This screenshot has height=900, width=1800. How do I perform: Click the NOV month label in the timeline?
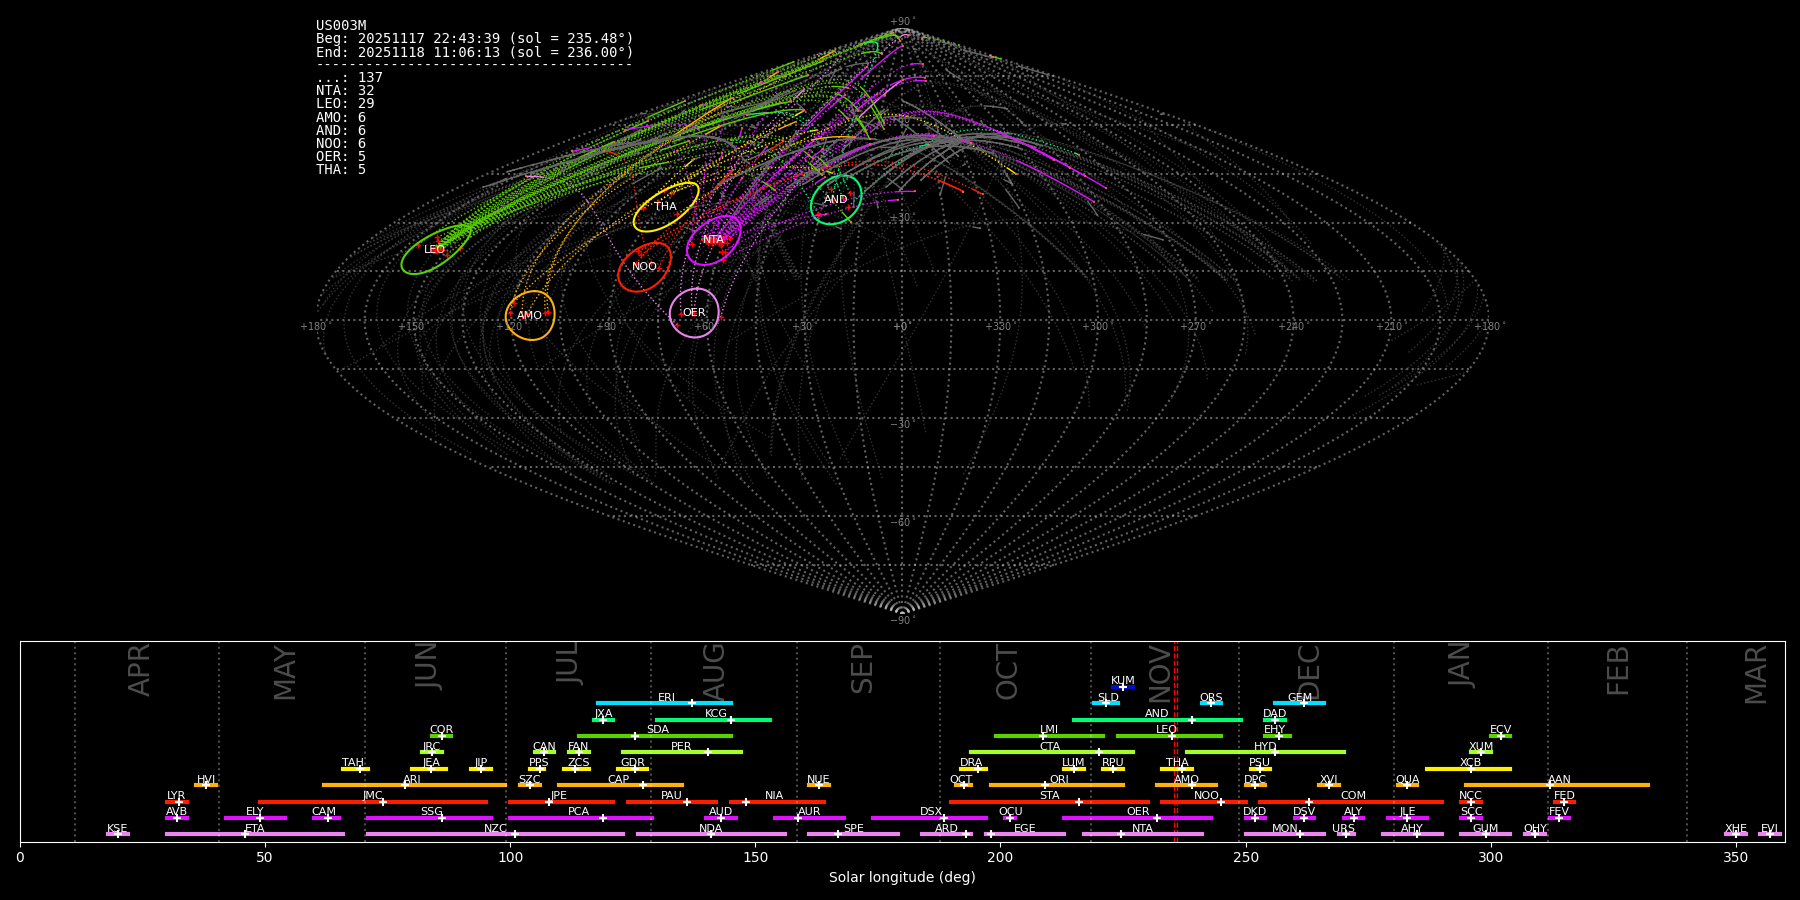pos(1160,672)
